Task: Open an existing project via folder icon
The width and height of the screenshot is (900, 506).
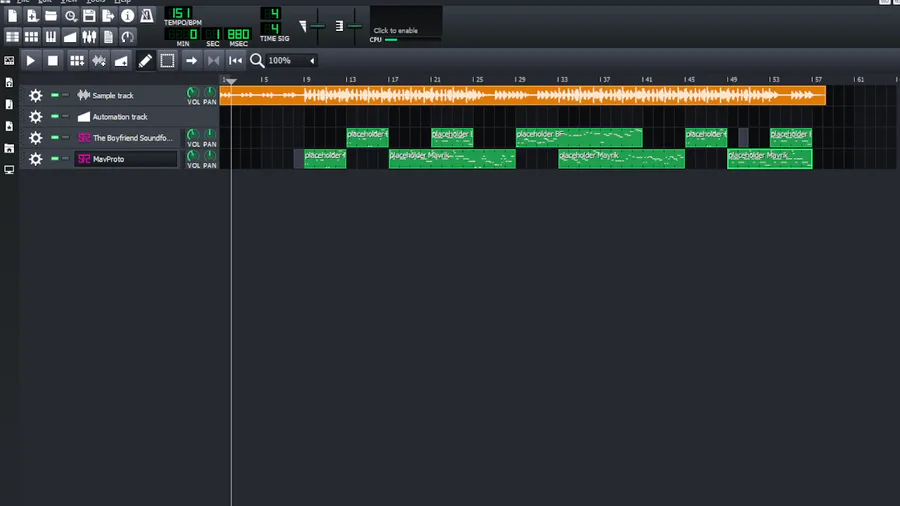Action: (51, 16)
